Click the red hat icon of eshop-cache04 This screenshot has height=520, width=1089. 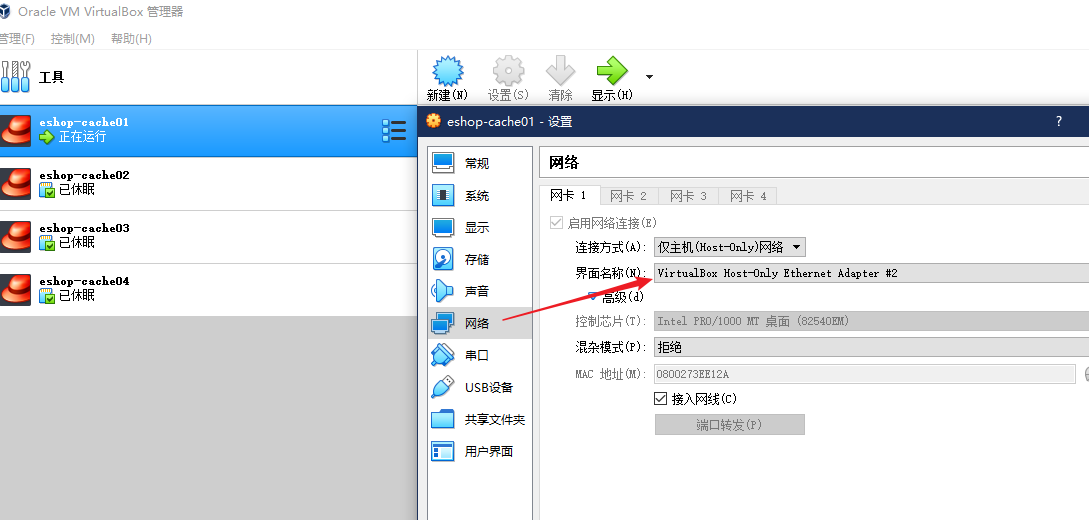(15, 290)
